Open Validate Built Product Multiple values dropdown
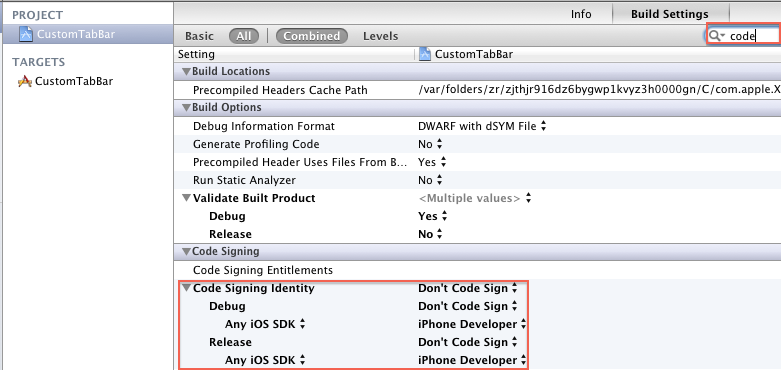This screenshot has height=370, width=781. tap(475, 198)
